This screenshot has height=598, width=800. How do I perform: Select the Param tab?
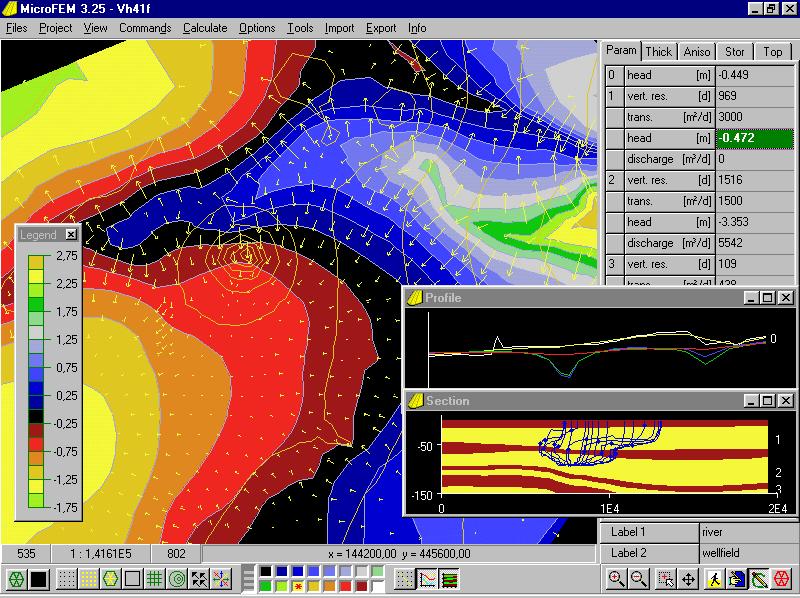point(621,50)
